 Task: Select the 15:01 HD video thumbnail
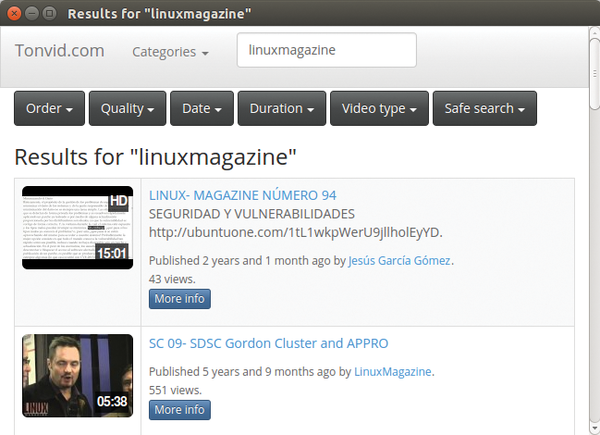[x=78, y=228]
